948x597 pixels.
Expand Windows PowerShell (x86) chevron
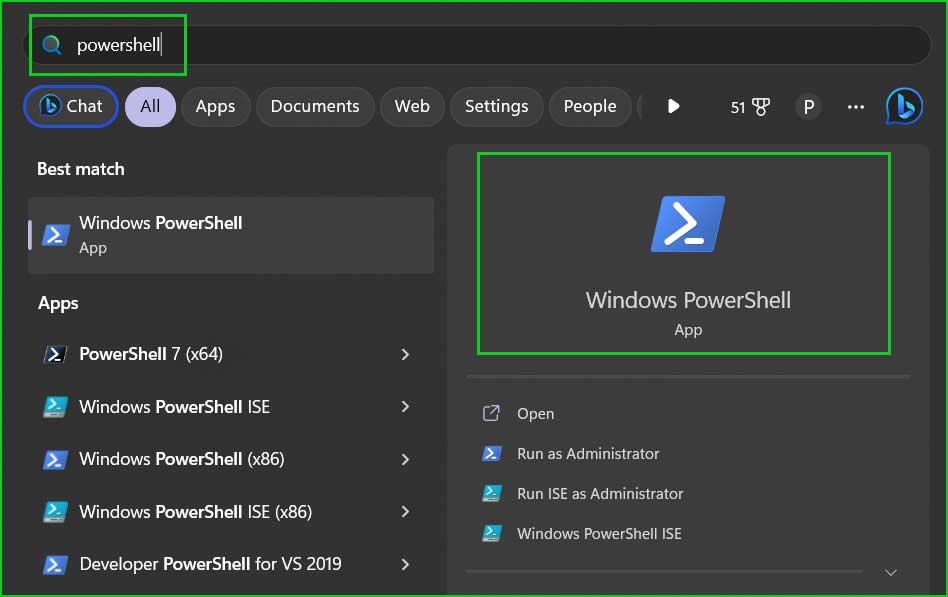405,460
